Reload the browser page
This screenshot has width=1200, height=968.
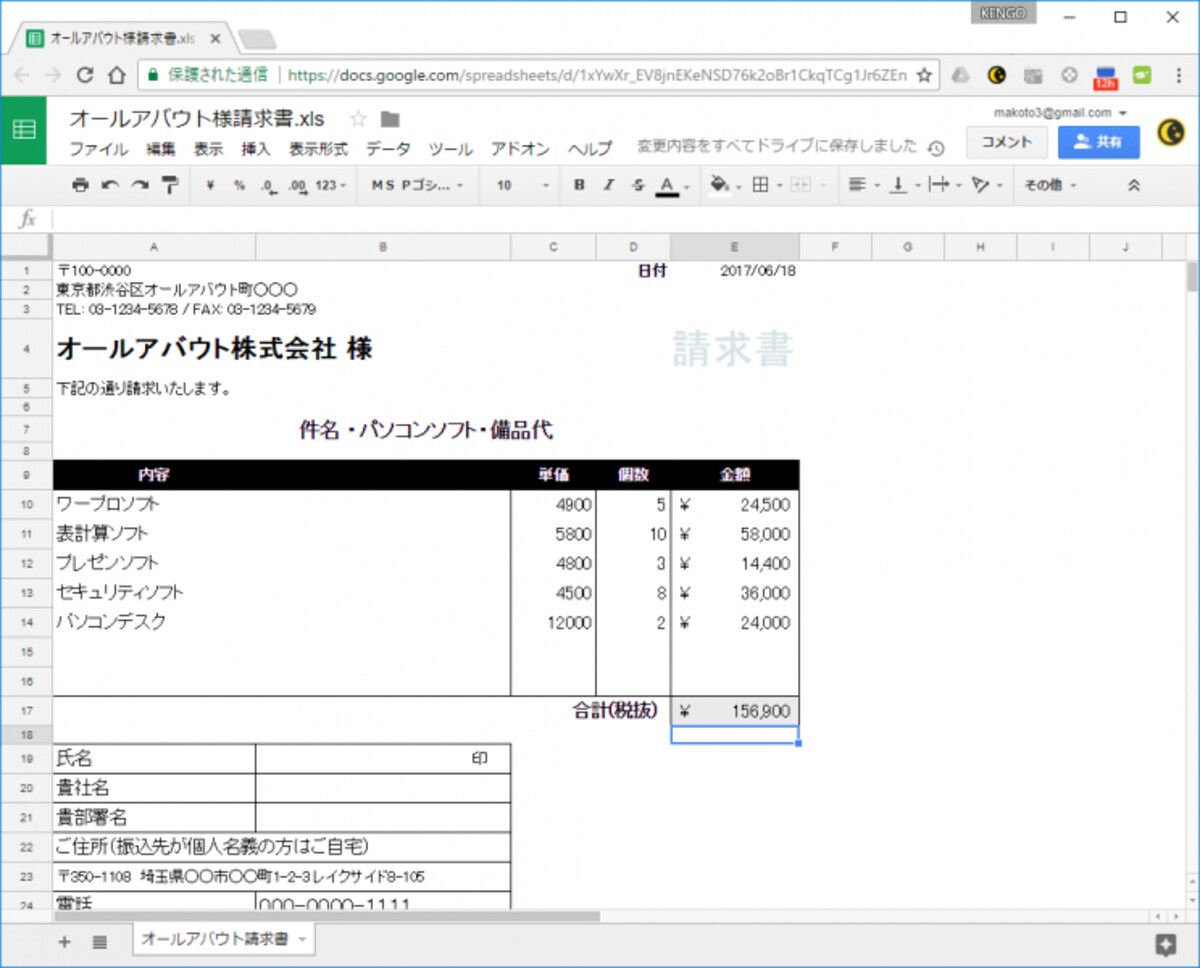pos(85,75)
